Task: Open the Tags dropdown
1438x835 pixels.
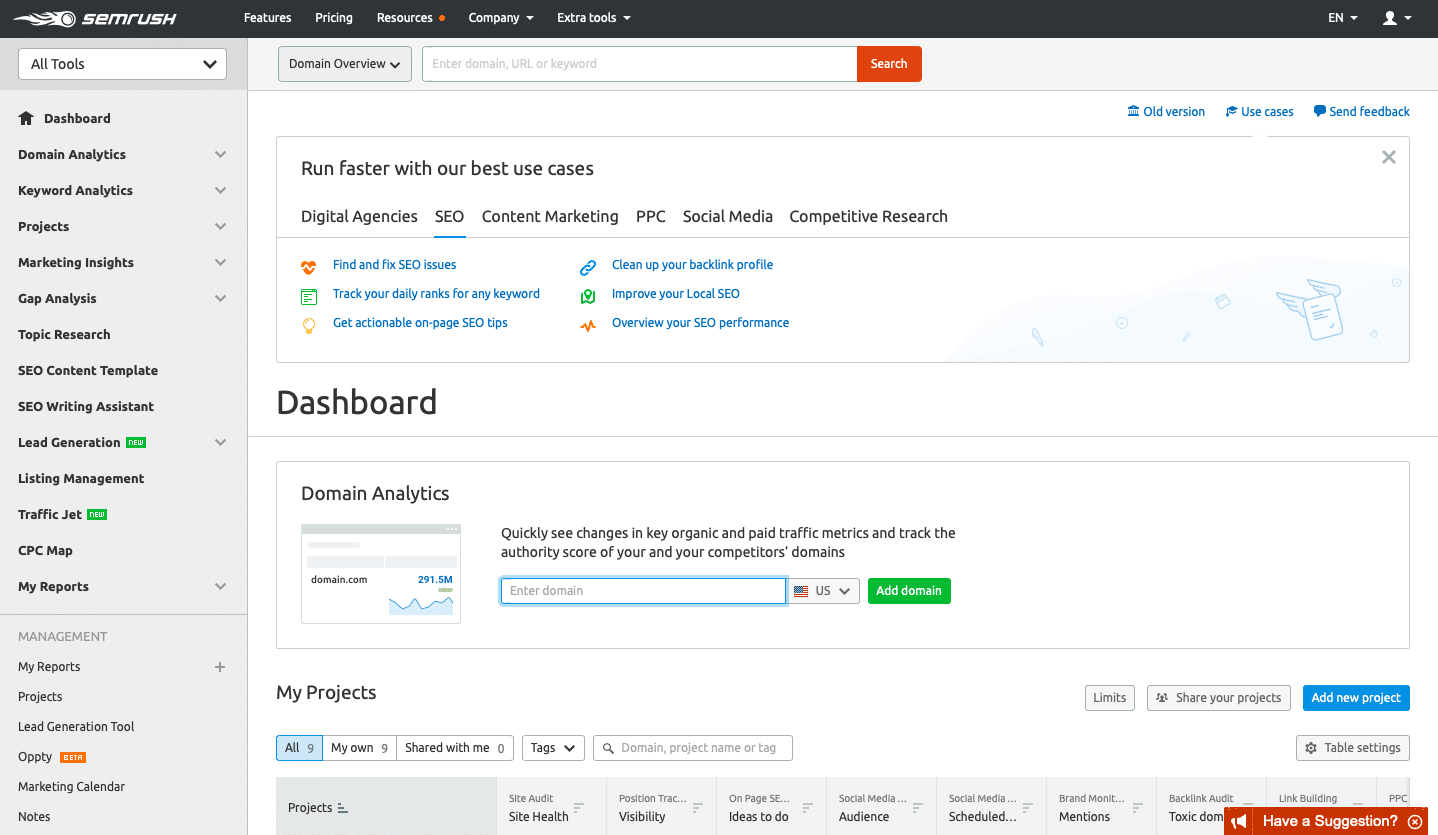Action: (553, 748)
